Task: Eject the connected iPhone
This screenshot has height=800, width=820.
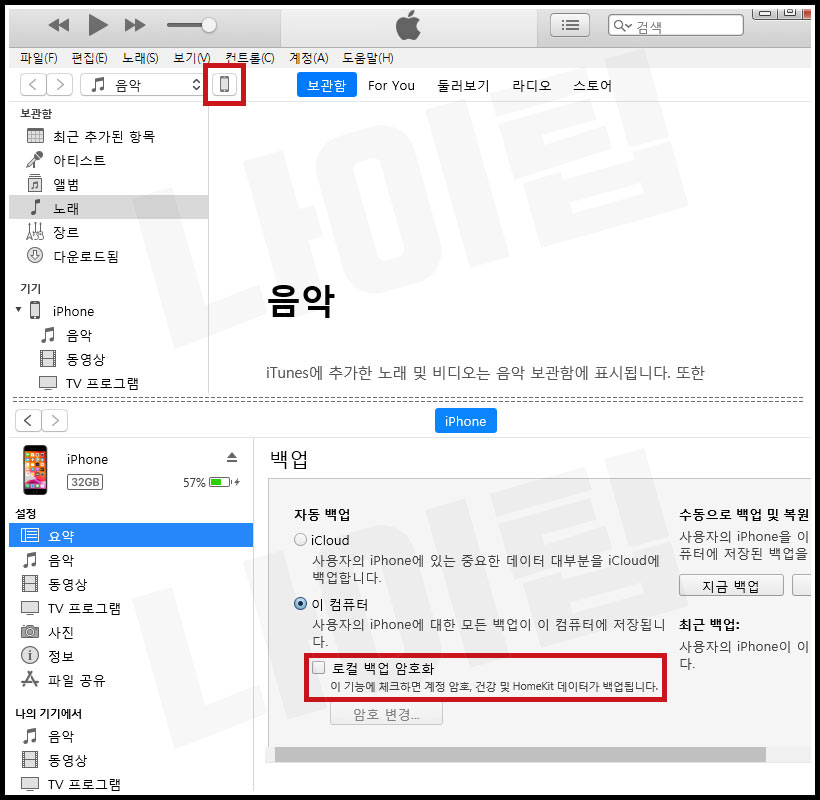Action: (232, 458)
